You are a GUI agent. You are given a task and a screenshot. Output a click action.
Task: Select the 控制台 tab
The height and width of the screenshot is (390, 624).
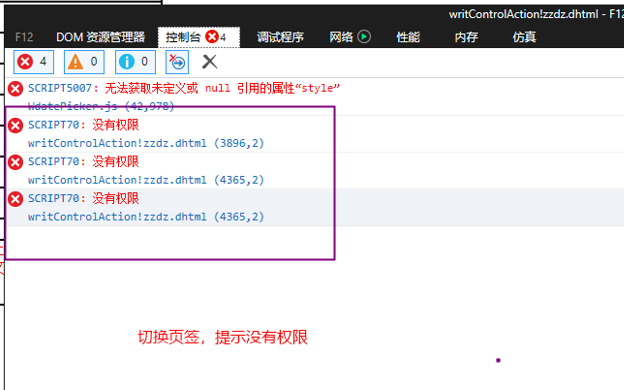(199, 37)
